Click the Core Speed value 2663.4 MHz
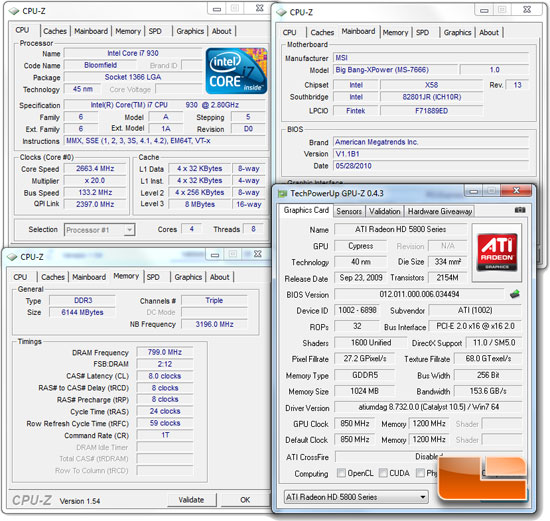 coord(95,169)
